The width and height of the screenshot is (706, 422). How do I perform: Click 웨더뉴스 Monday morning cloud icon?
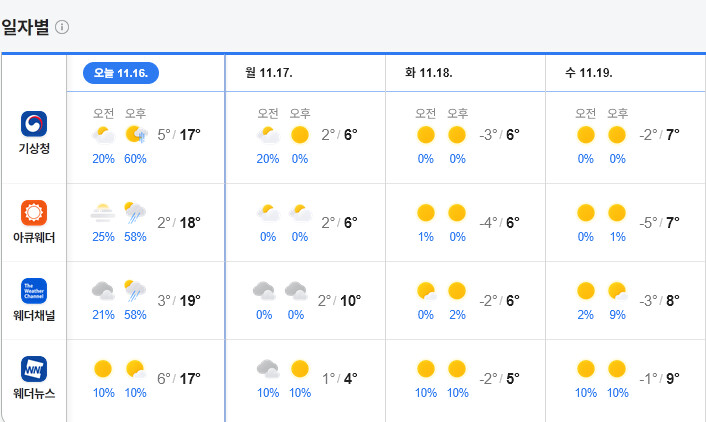pos(267,369)
